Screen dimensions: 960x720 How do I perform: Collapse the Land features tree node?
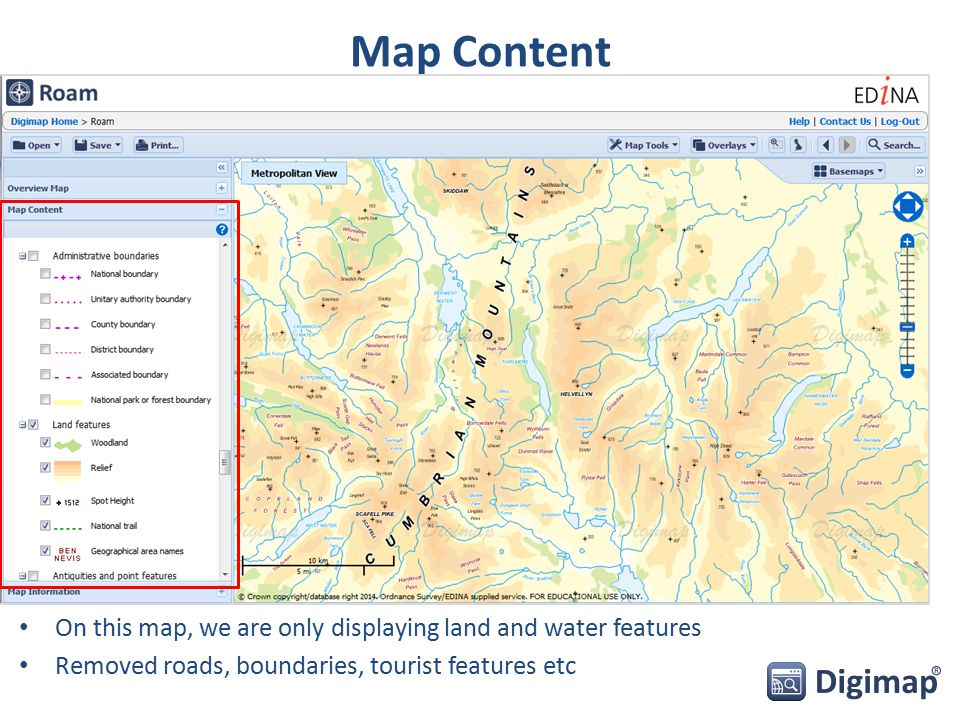(23, 424)
